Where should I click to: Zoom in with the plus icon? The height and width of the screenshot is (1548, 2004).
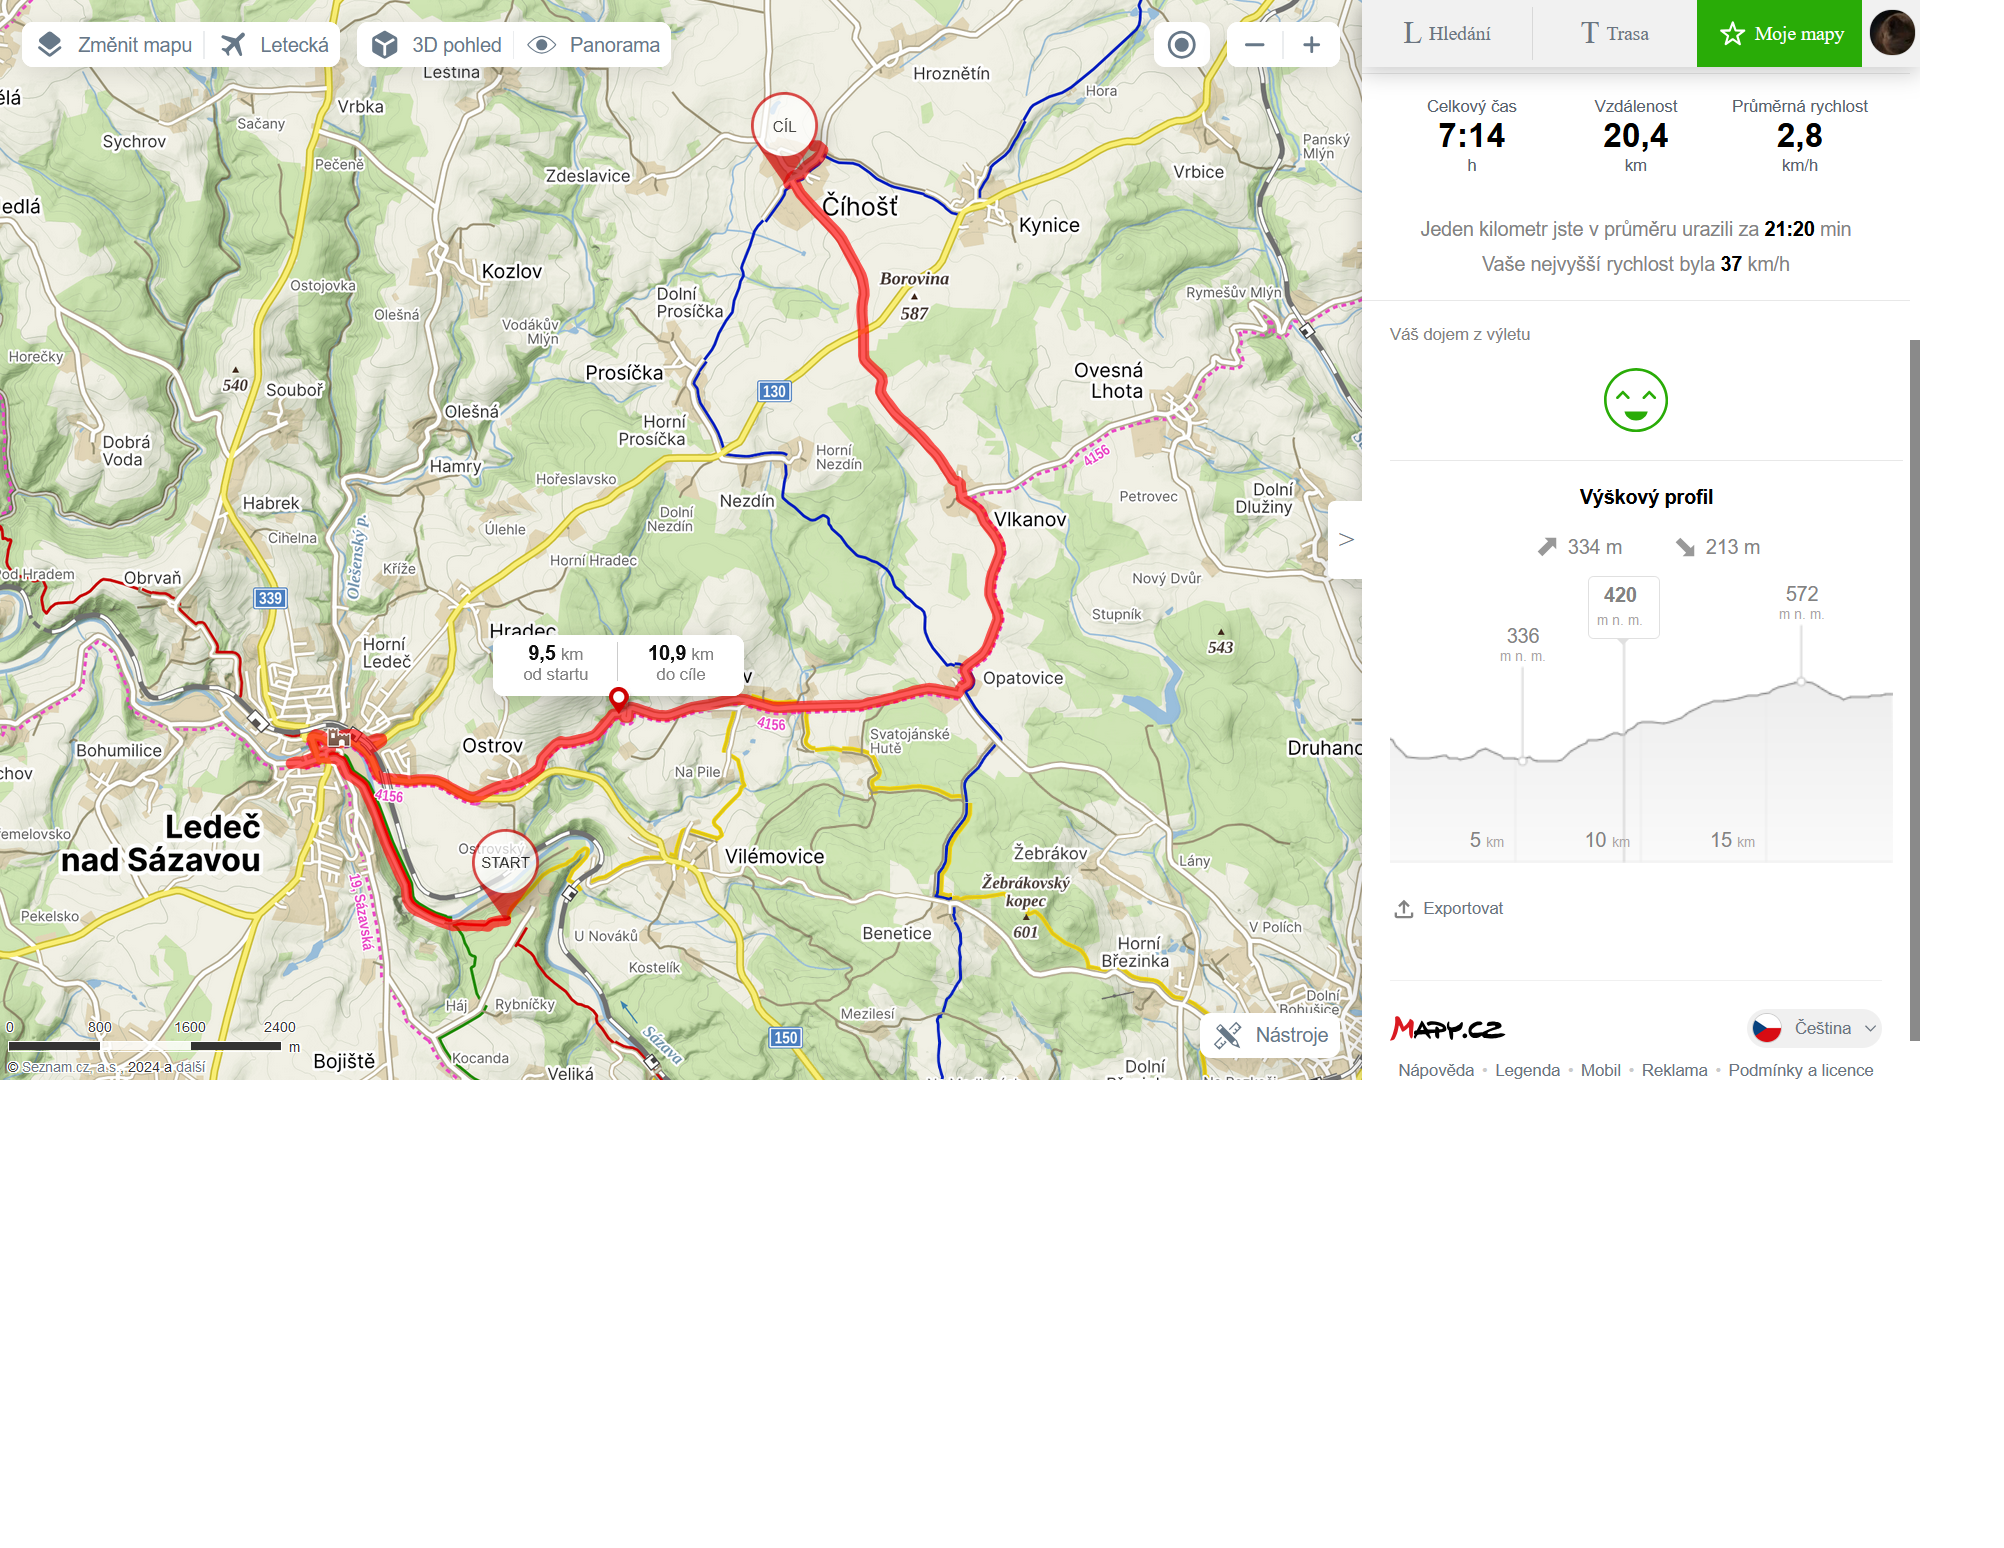1311,45
